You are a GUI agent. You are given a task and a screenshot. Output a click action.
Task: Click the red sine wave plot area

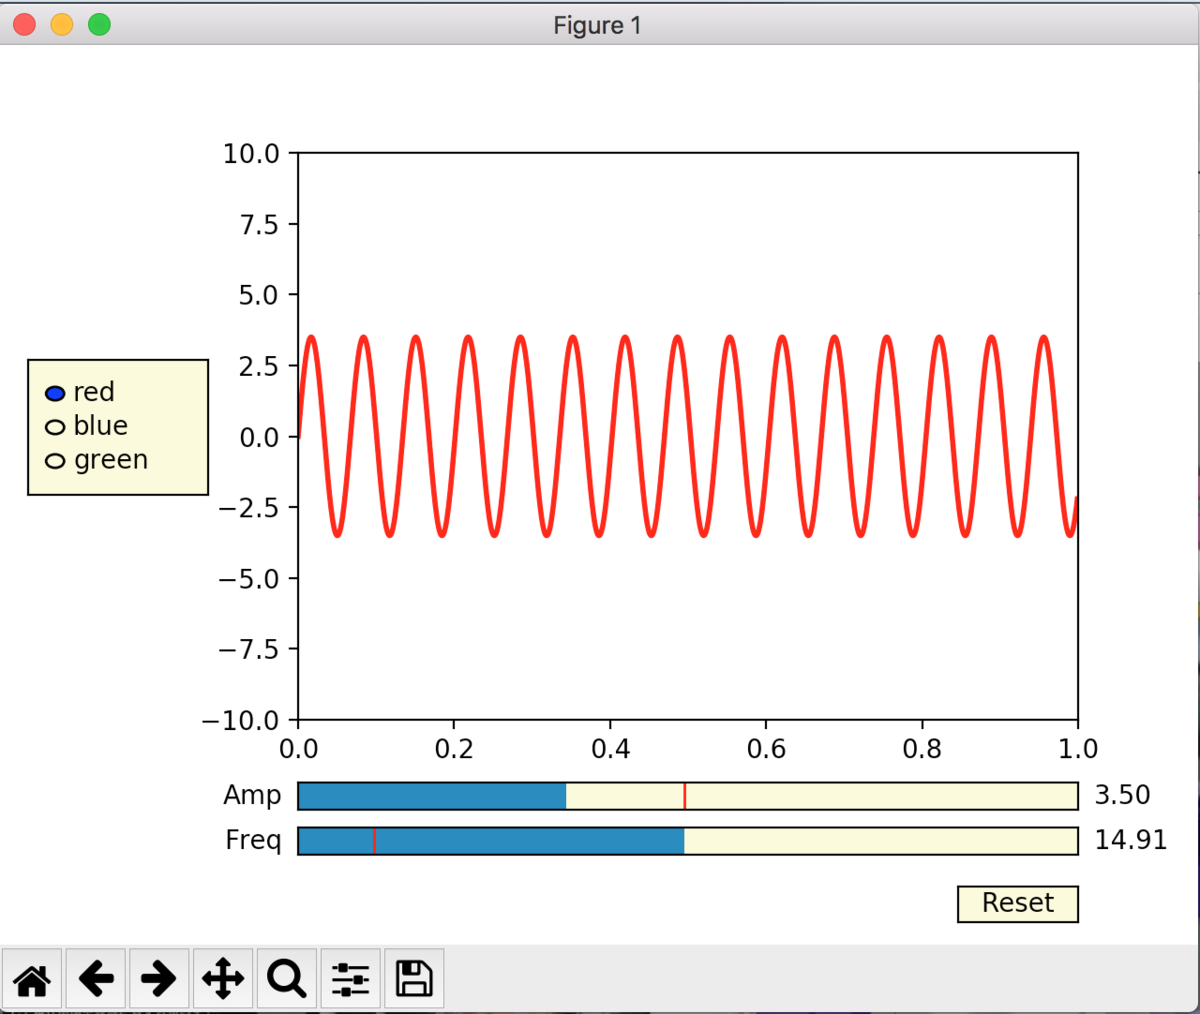click(x=688, y=436)
